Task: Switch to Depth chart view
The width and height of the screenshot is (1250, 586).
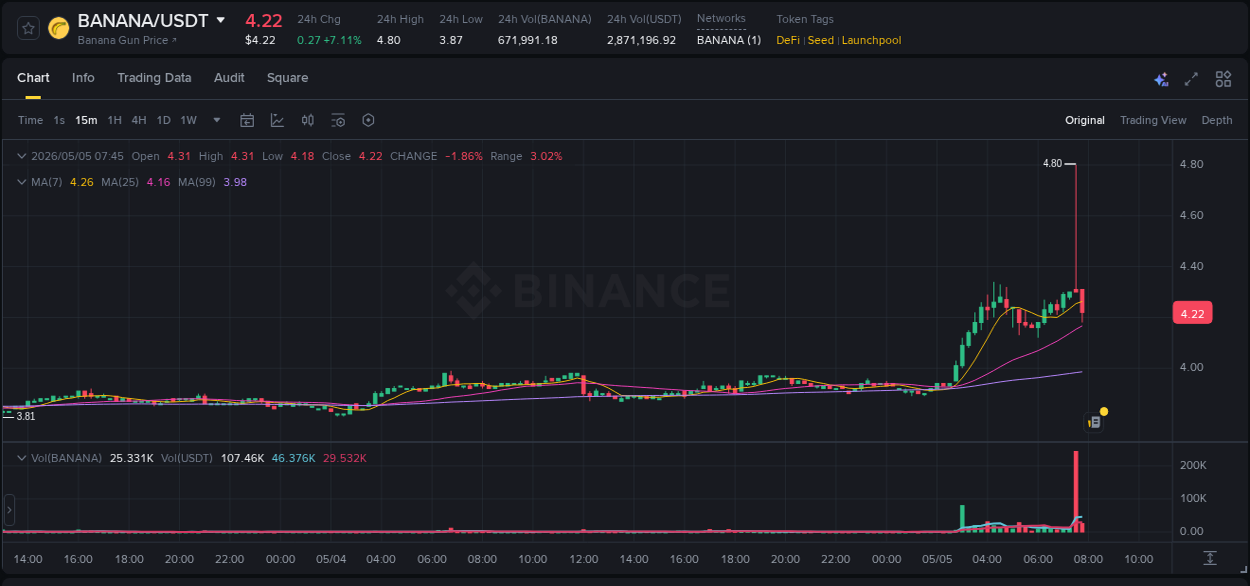Action: [x=1217, y=120]
